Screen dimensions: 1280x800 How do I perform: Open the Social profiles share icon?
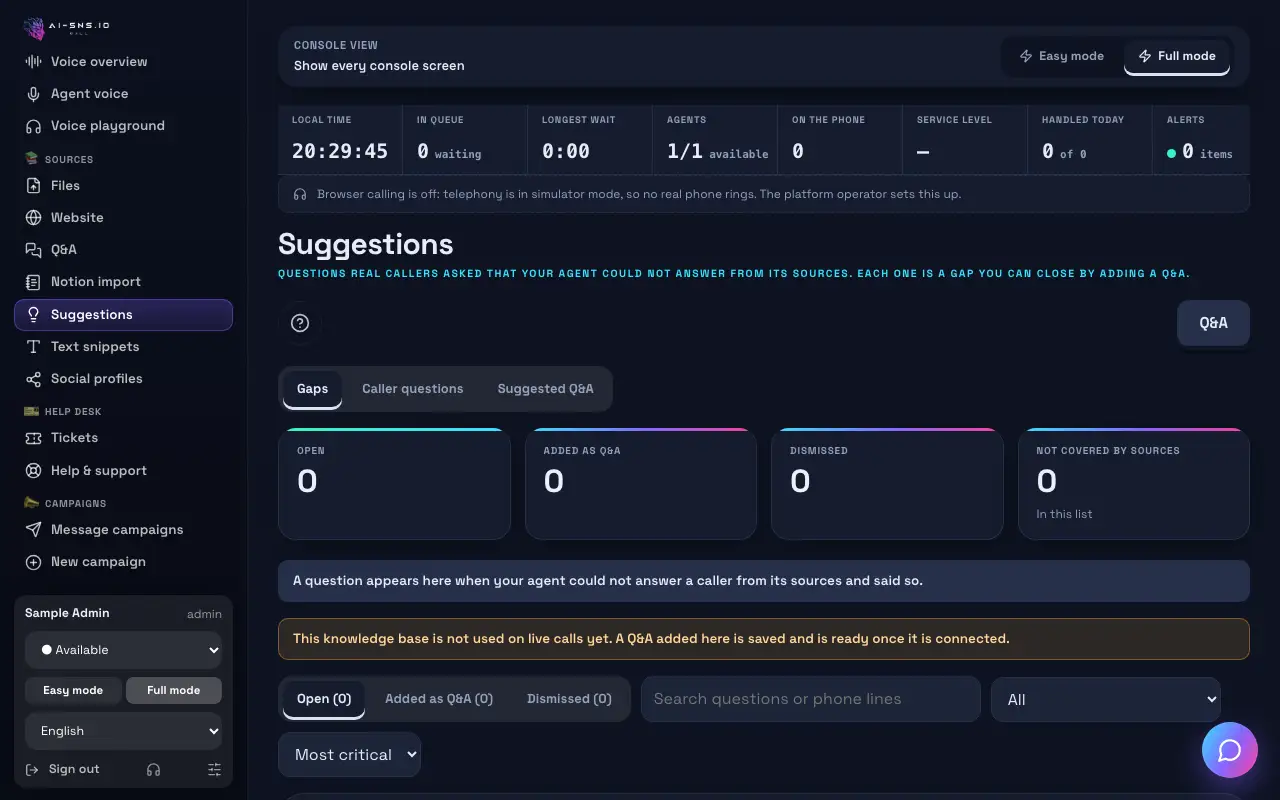(33, 379)
